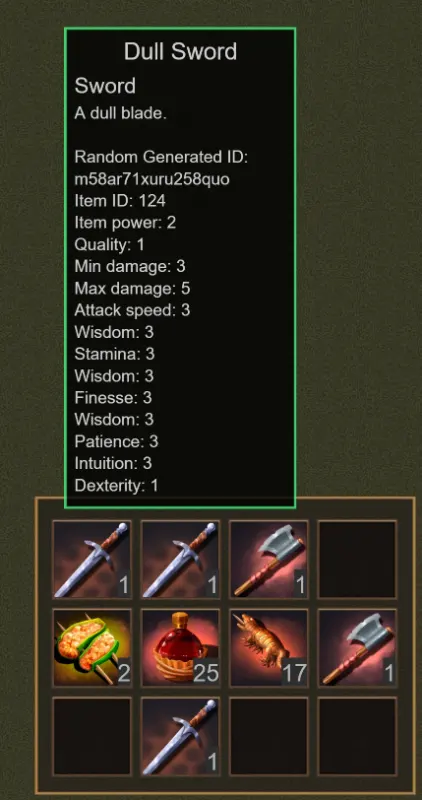
Task: Click the Max damage: 5 stat
Action: pos(132,288)
